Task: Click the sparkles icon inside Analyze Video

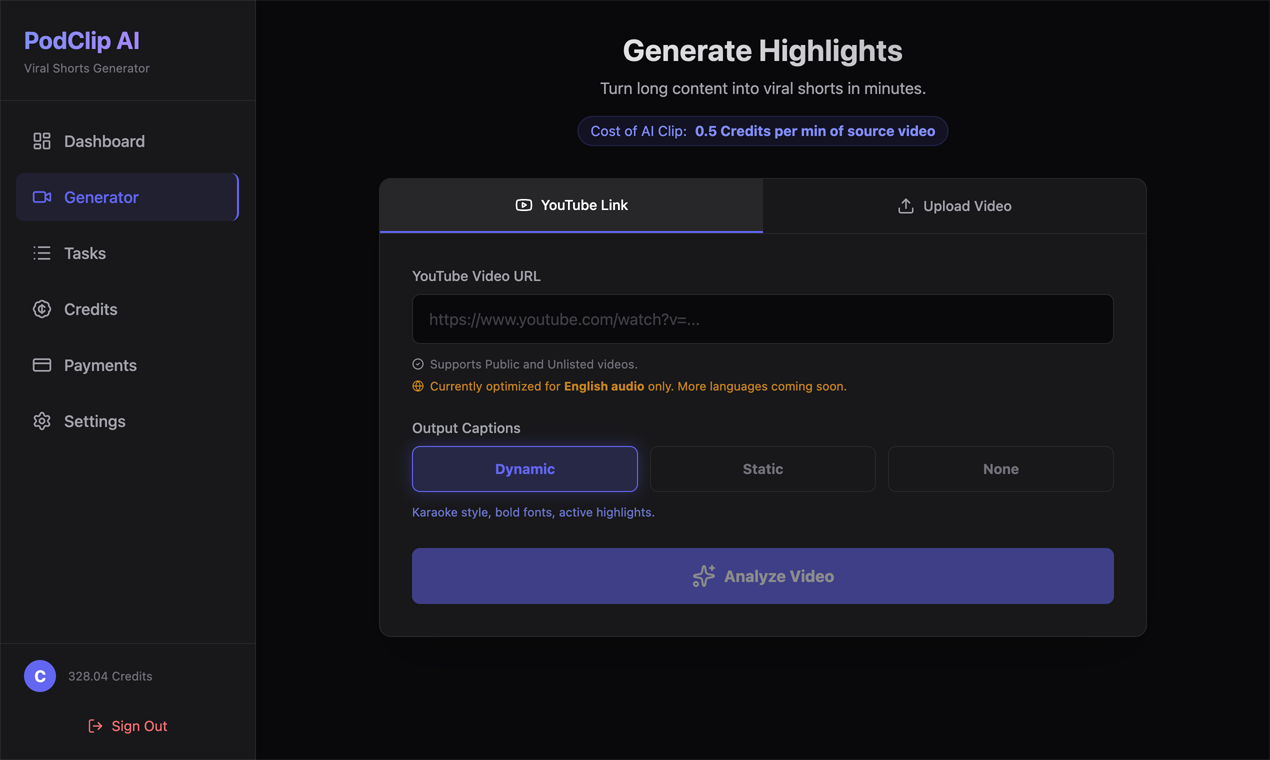Action: click(703, 576)
